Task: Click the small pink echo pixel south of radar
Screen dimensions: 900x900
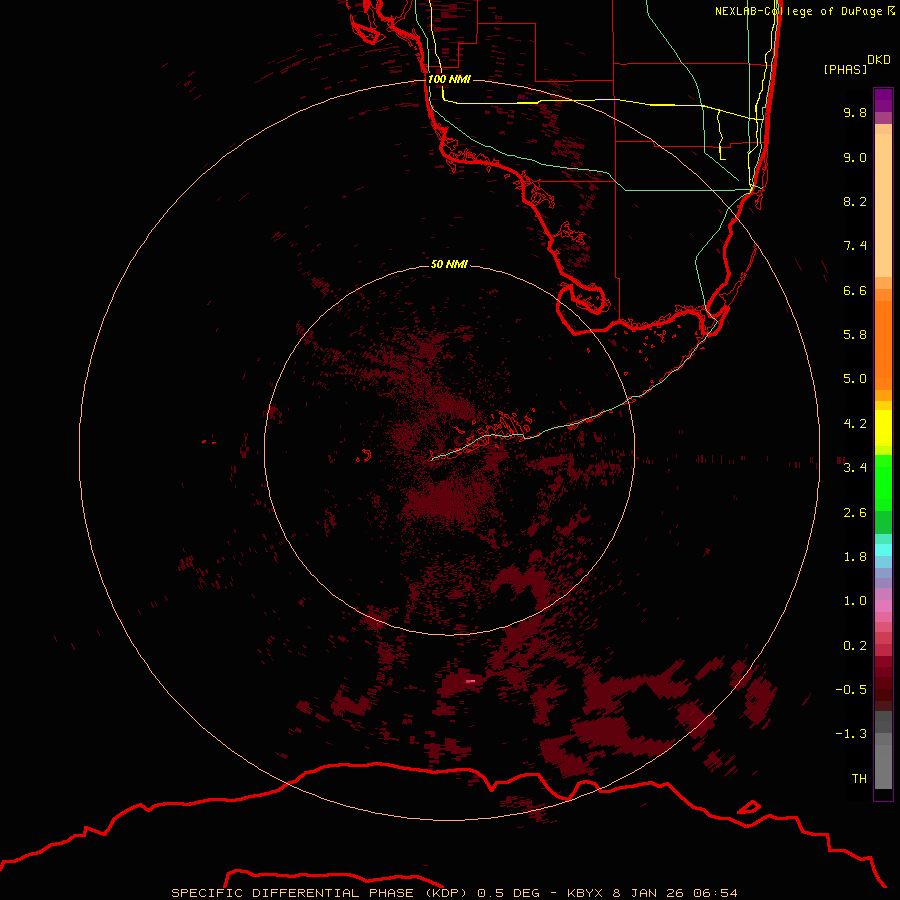Action: coord(470,681)
